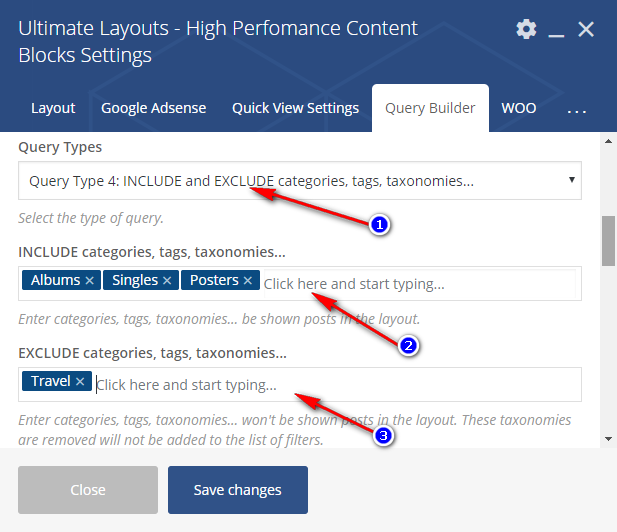Click the INCLUDE categories input field
Image resolution: width=617 pixels, height=532 pixels.
point(420,284)
